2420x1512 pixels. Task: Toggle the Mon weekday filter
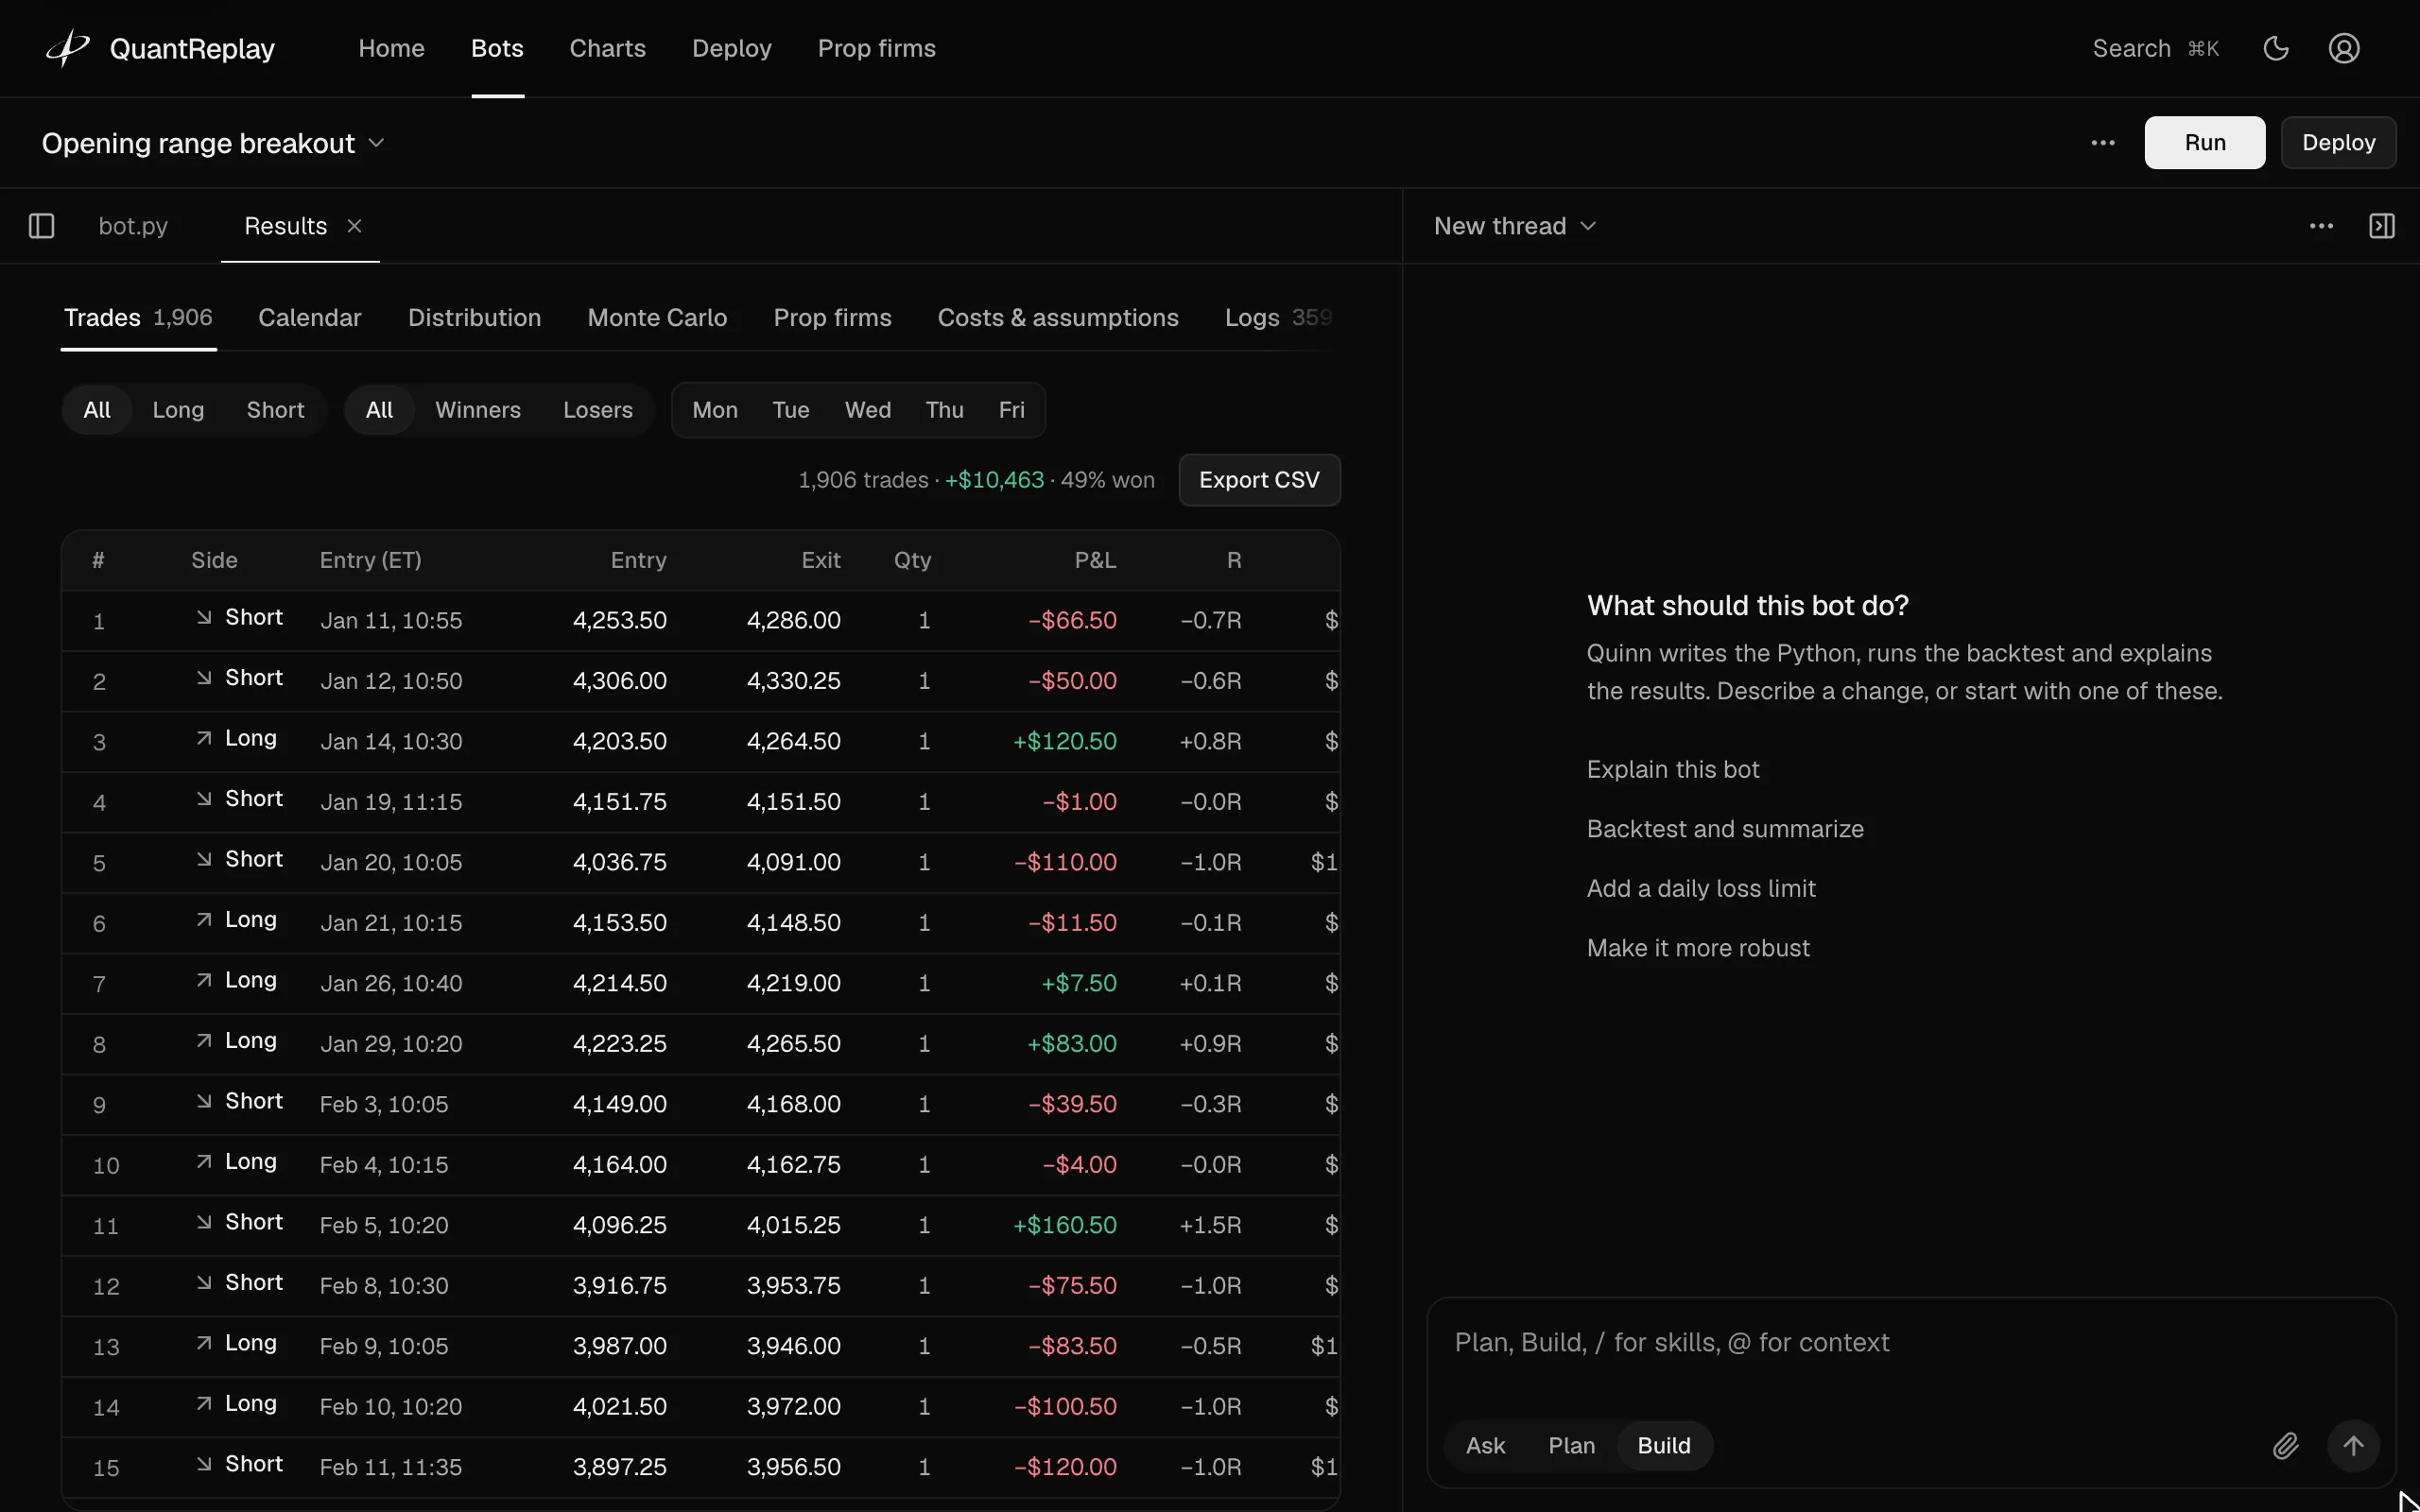click(x=715, y=410)
